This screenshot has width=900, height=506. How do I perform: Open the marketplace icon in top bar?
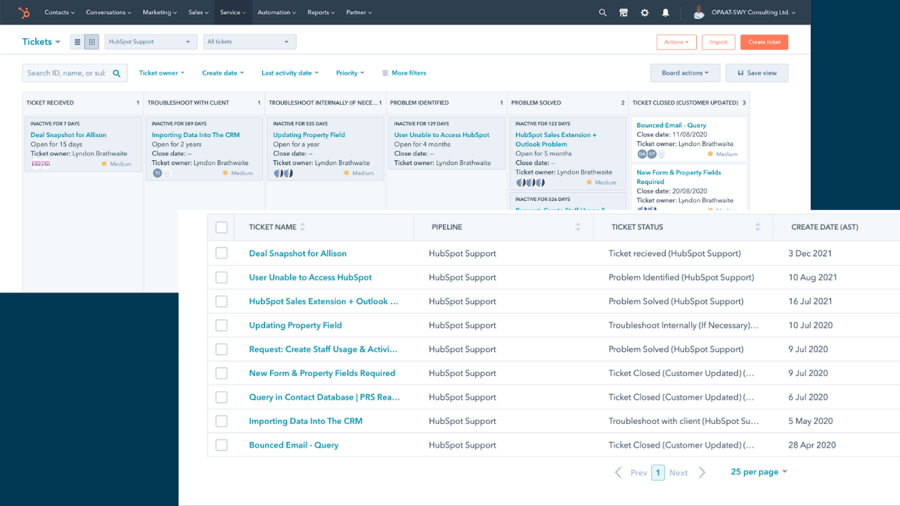point(623,12)
